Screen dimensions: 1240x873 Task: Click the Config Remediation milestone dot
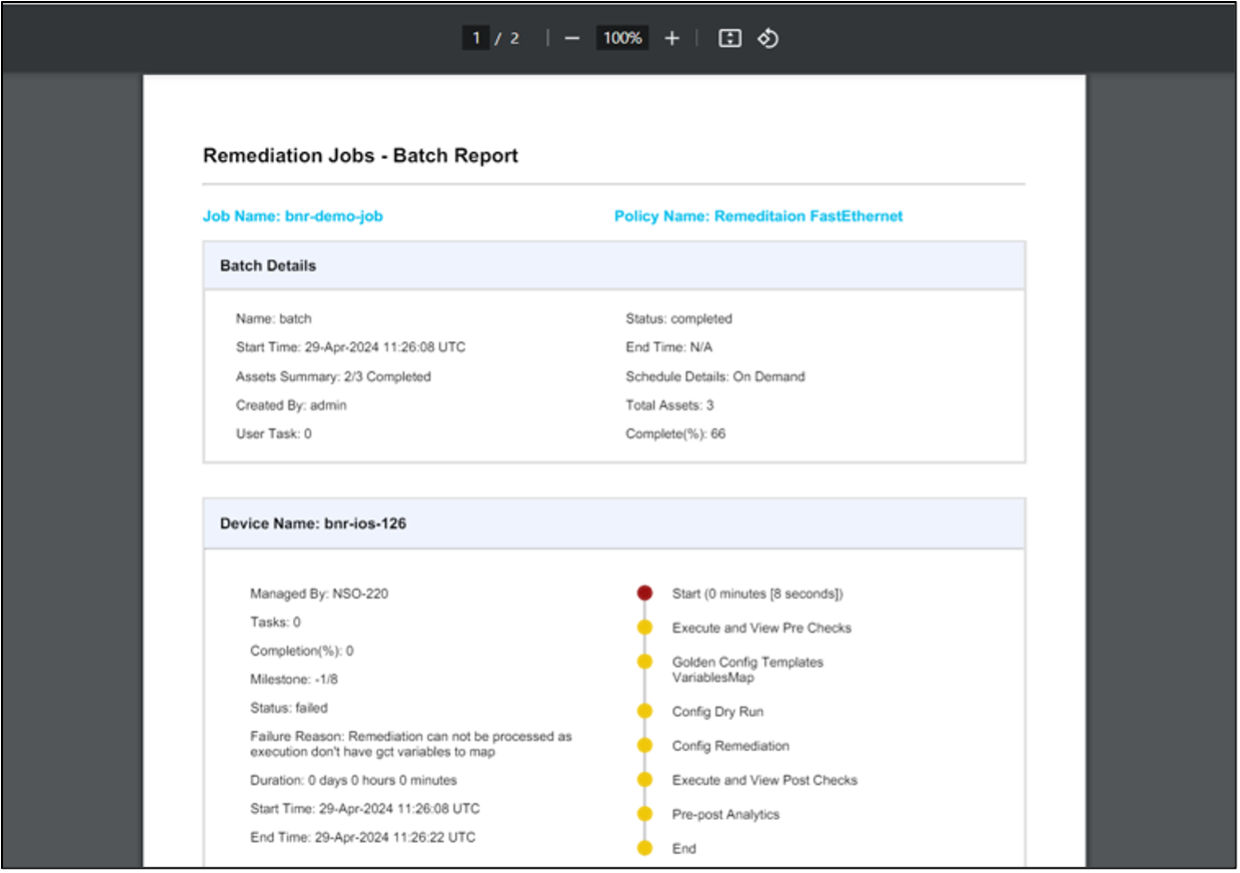point(645,746)
